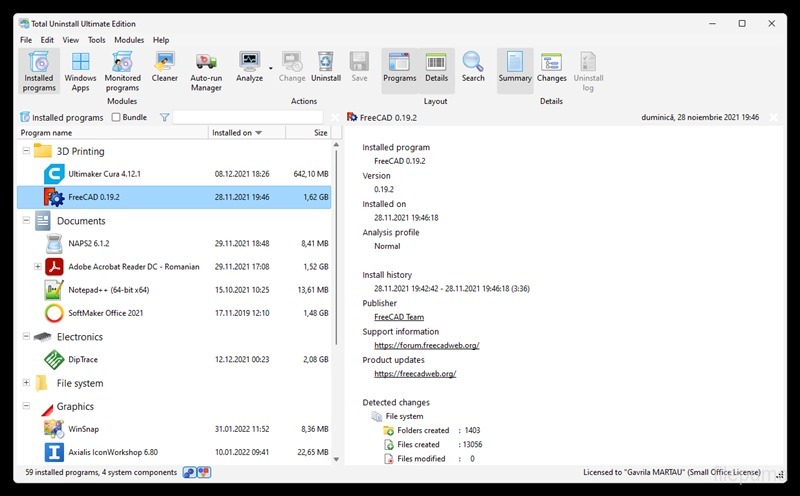Screen dimensions: 800x496
Task: Open the Tools menu
Action: (x=96, y=40)
